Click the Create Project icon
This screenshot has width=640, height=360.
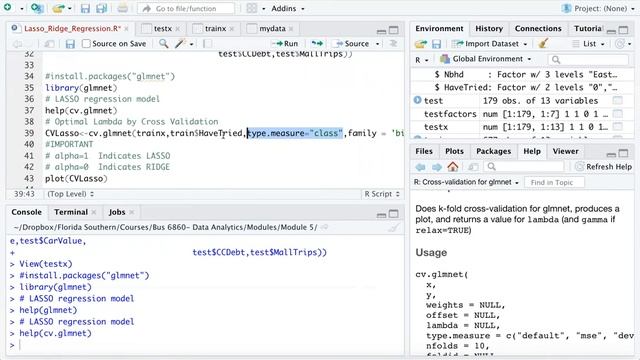(37, 8)
